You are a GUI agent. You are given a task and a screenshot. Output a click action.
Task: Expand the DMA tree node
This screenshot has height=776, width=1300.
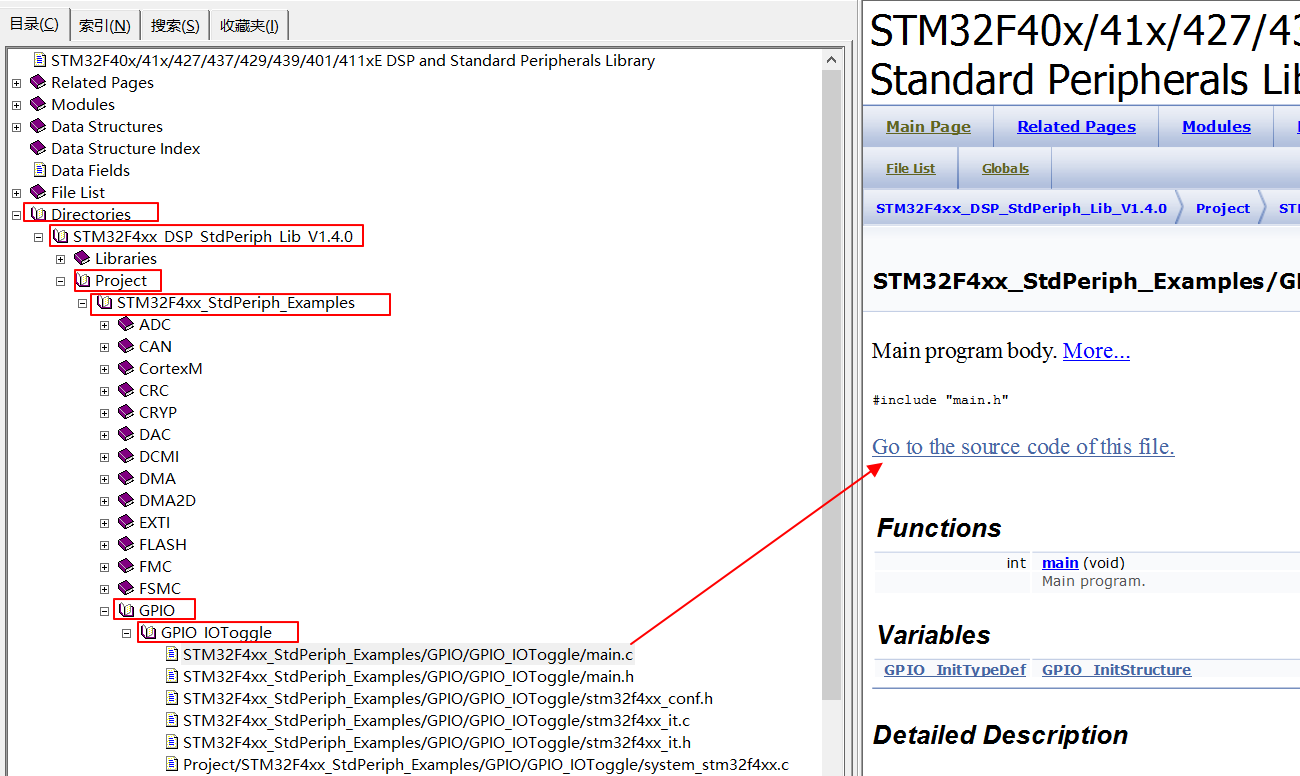point(104,479)
